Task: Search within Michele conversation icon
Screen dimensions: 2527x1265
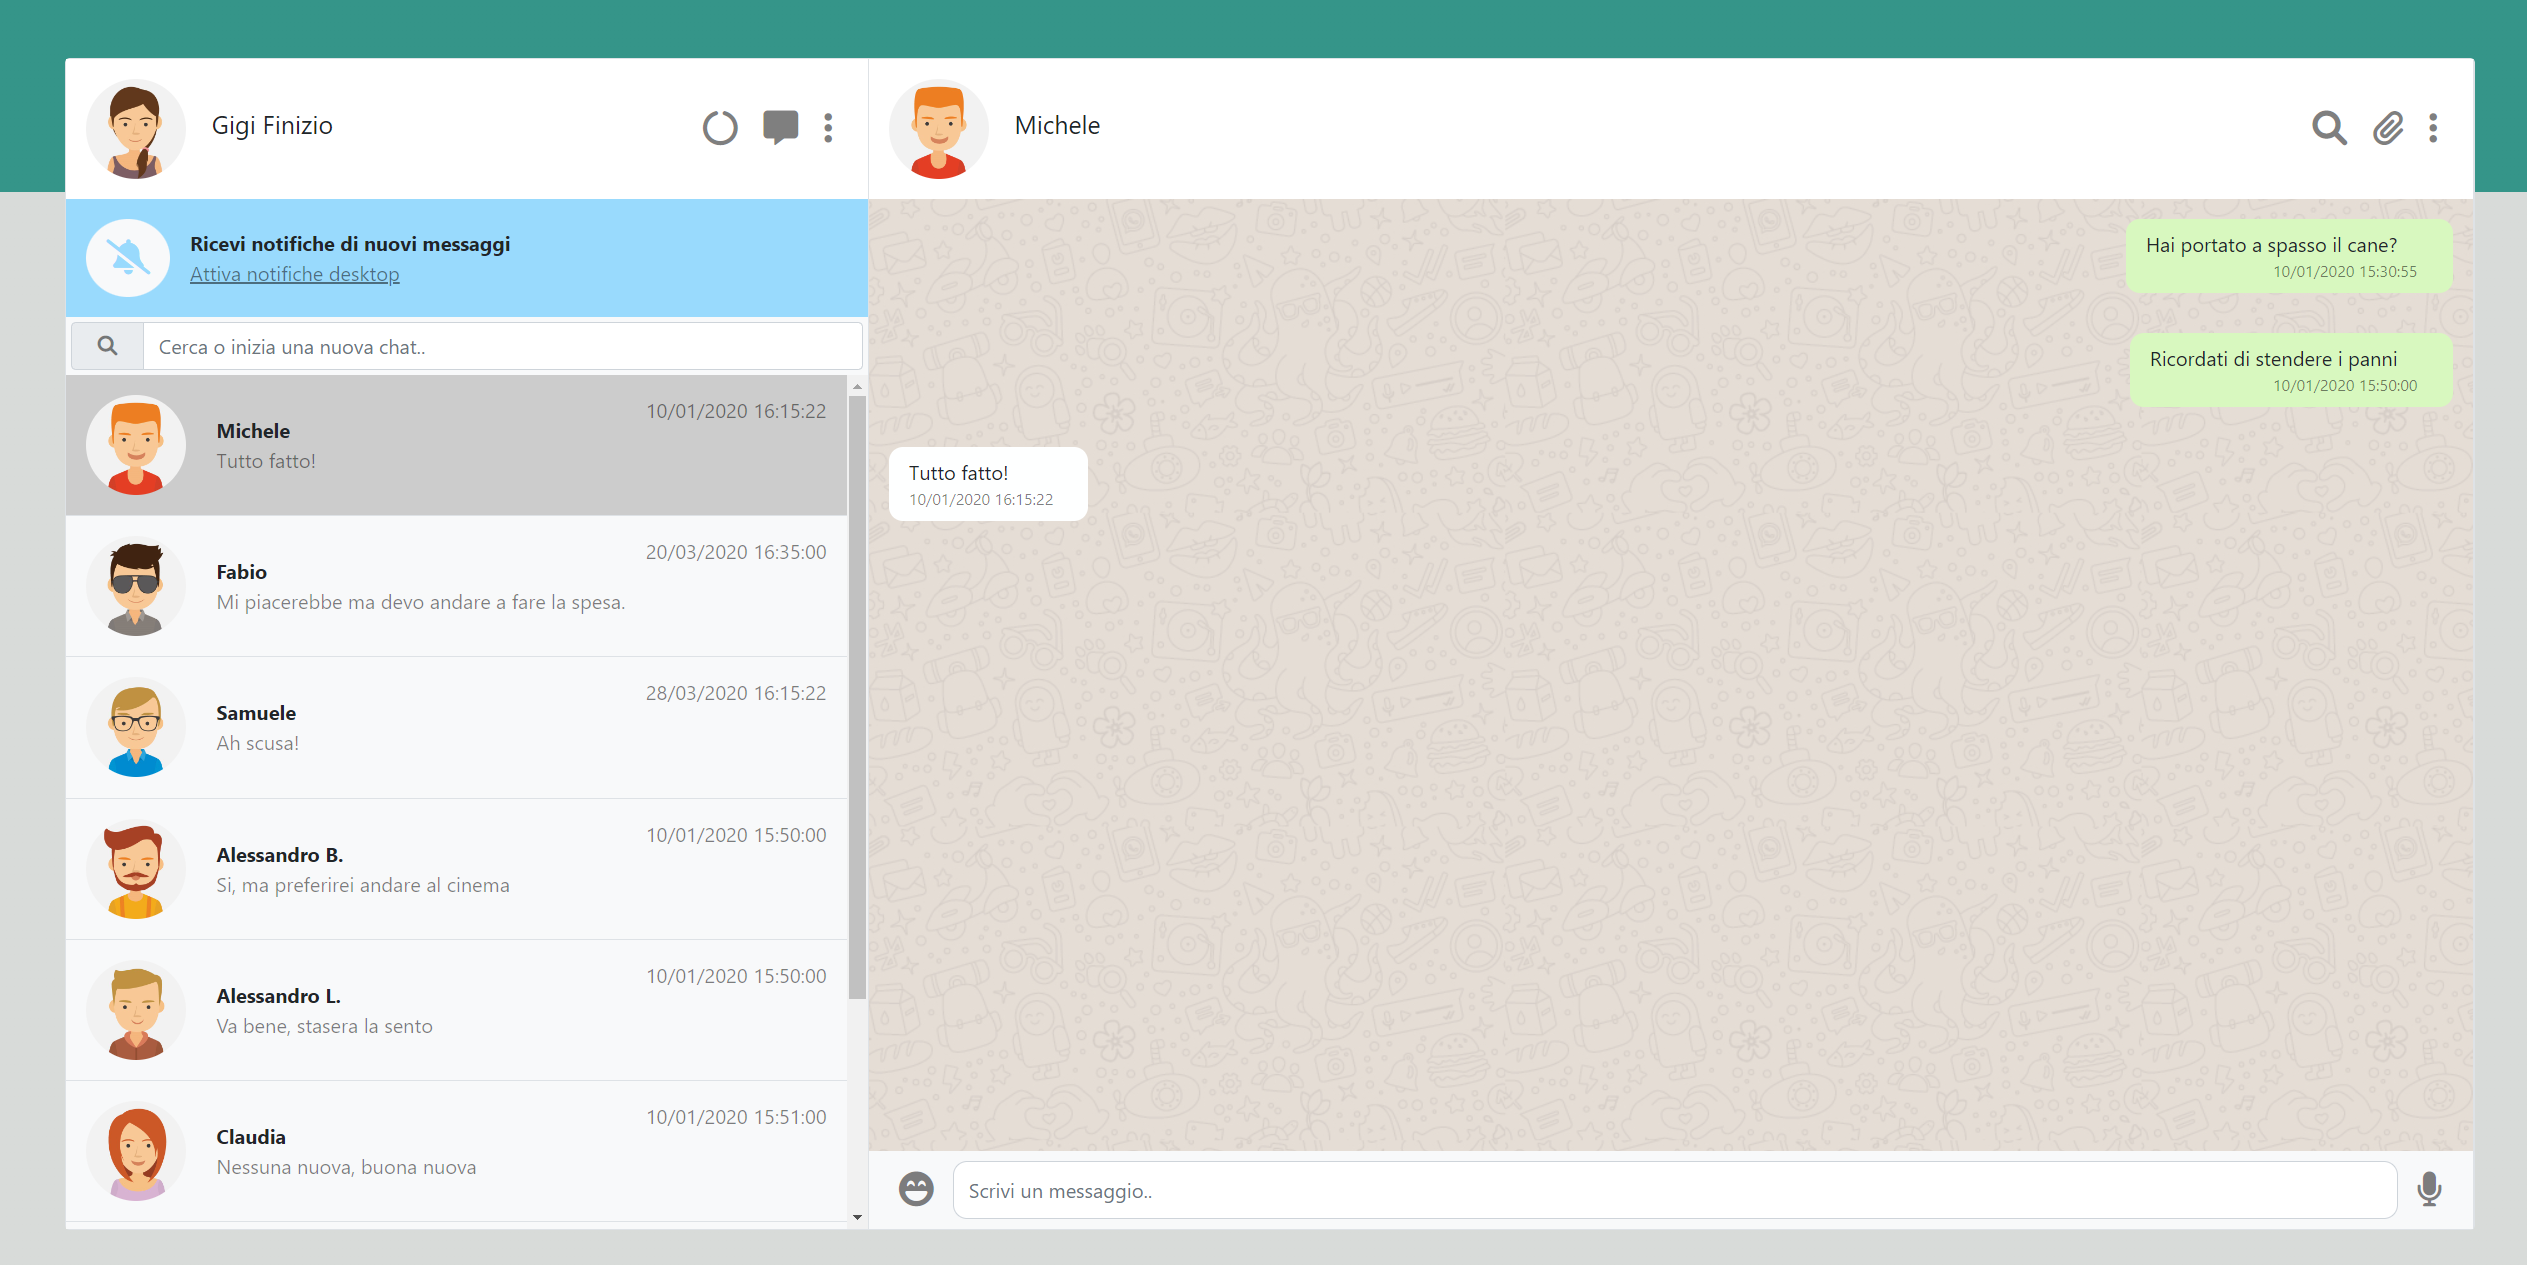Action: pyautogui.click(x=2328, y=128)
